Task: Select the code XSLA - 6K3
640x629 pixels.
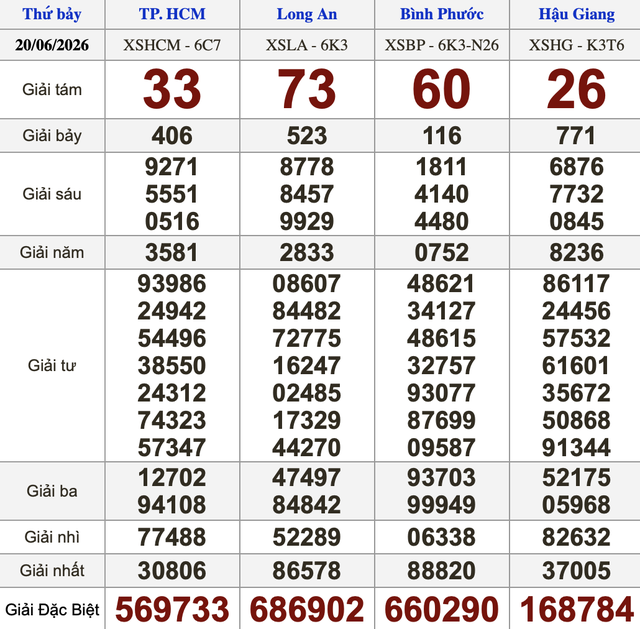Action: pos(307,45)
